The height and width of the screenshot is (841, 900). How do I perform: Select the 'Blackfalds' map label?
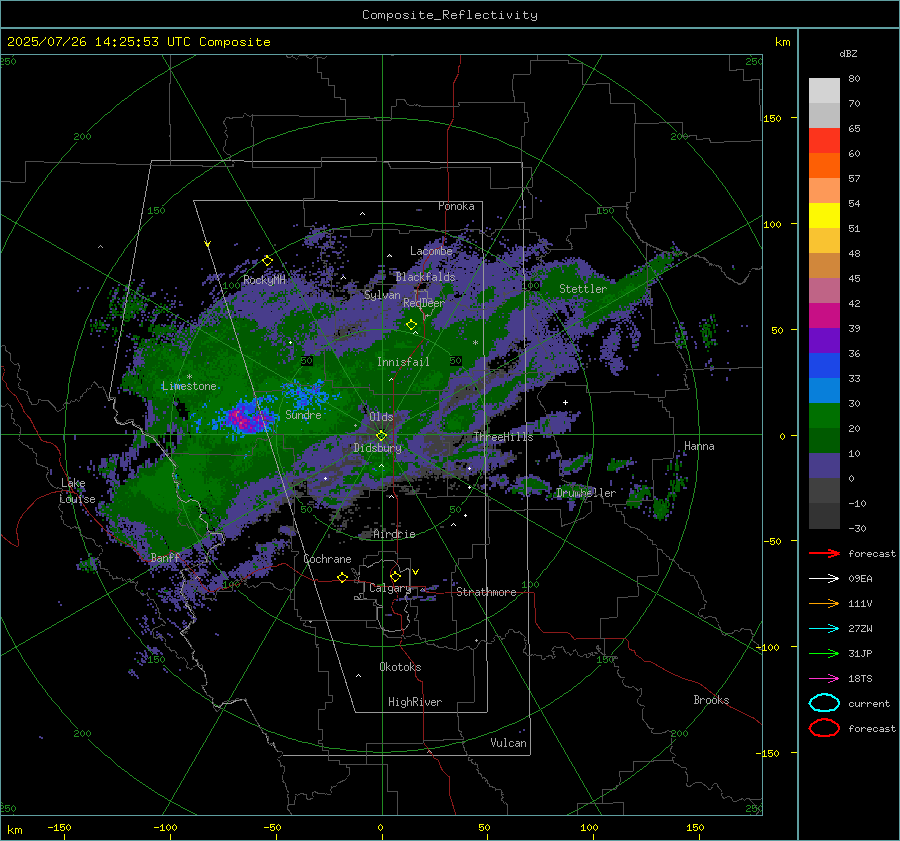click(x=425, y=277)
